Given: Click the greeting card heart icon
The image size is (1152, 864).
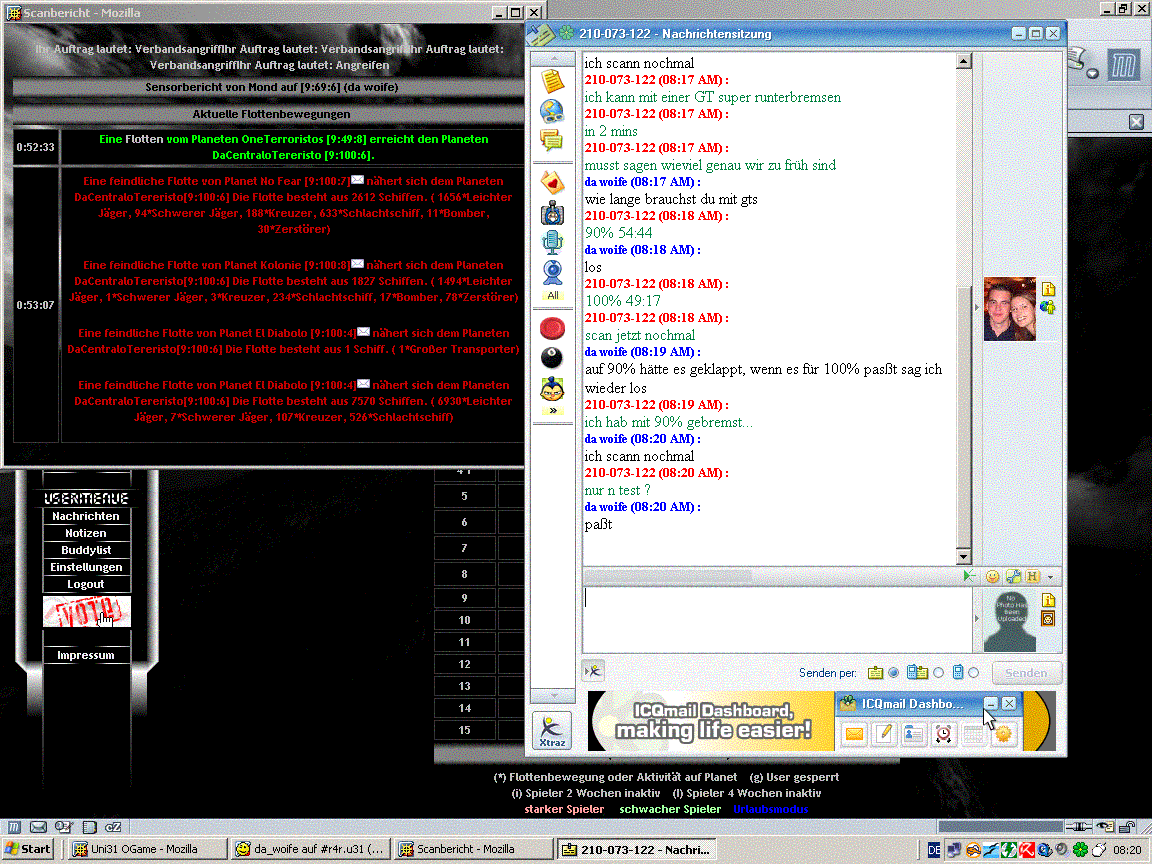Looking at the screenshot, I should [552, 181].
